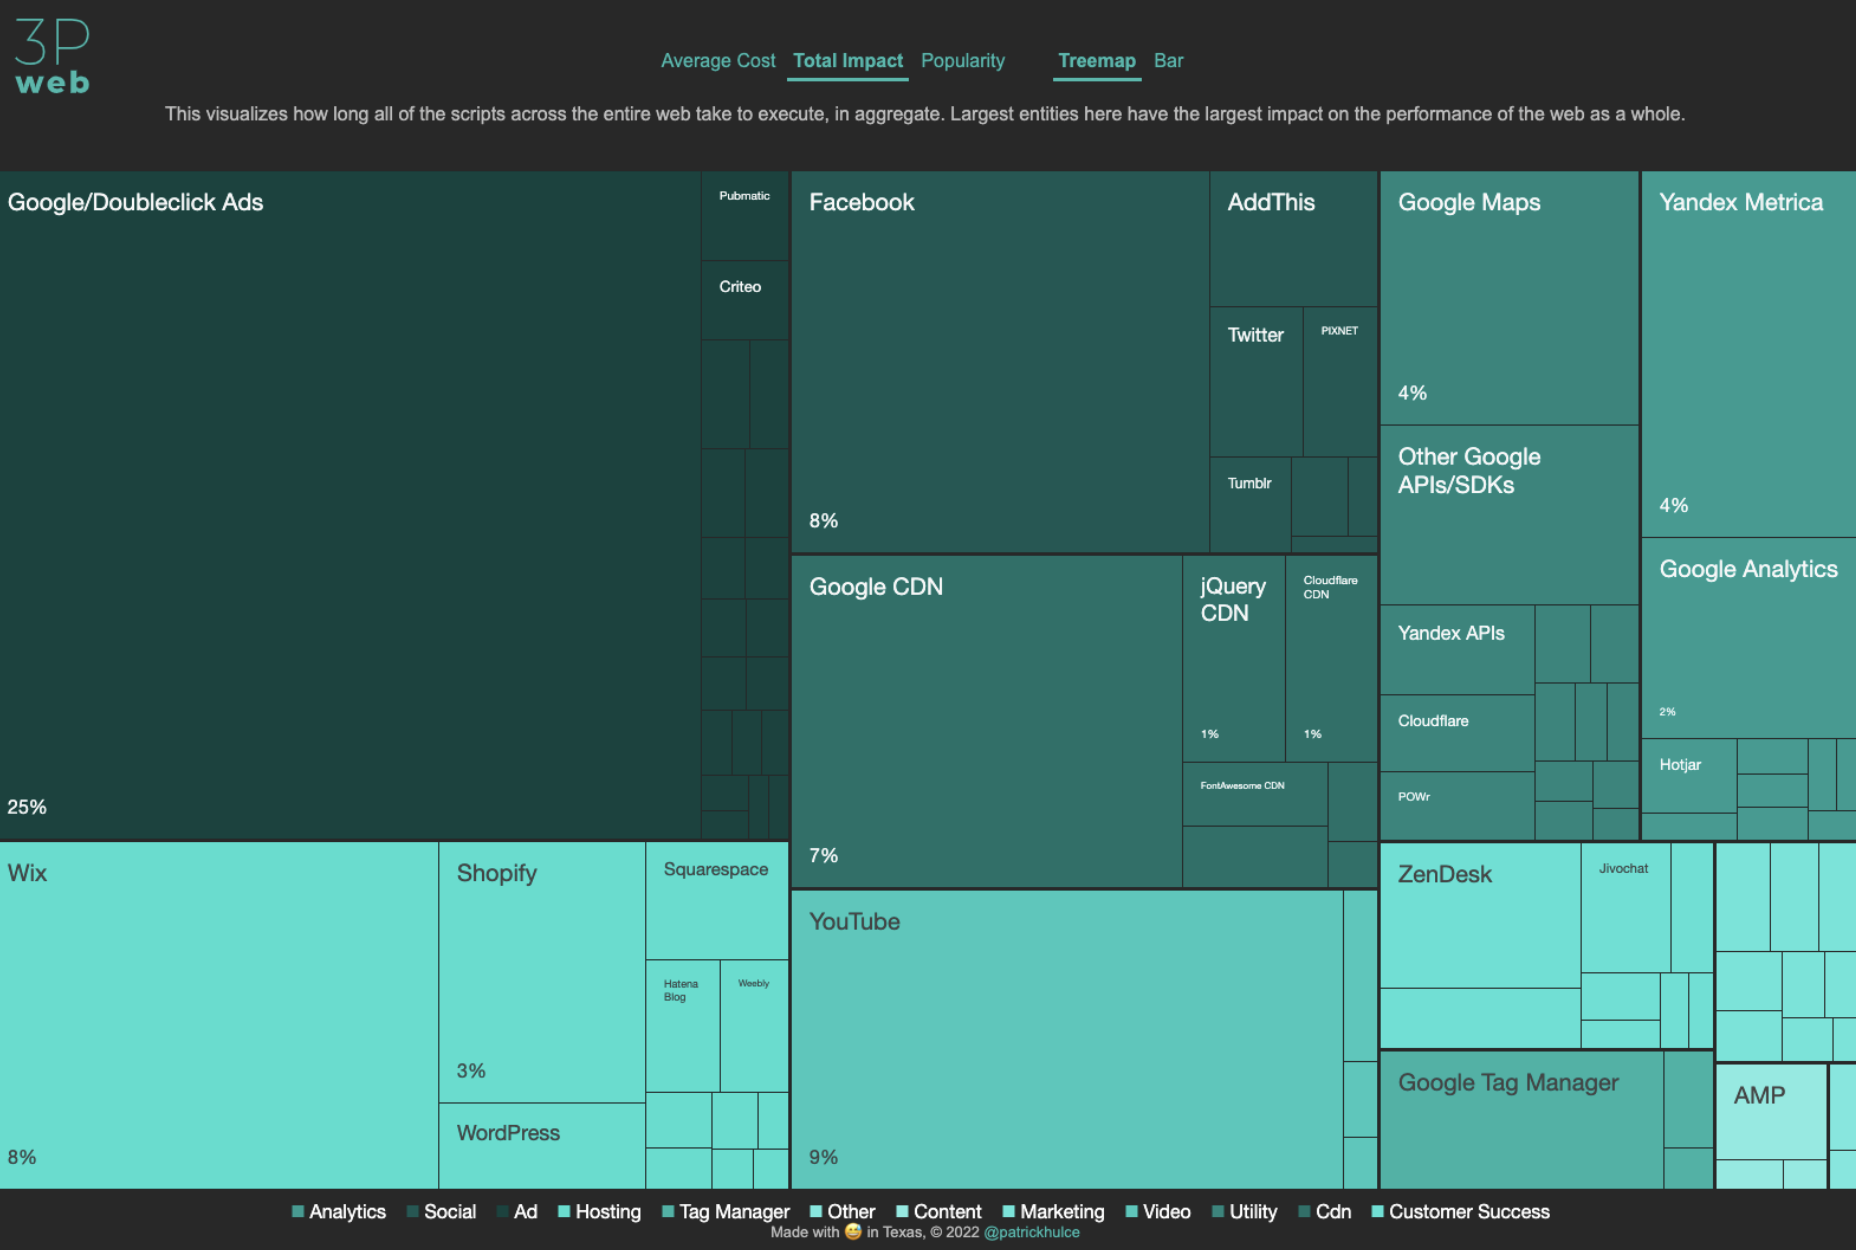Click the Google Analytics treemap block
The width and height of the screenshot is (1856, 1250).
point(1748,638)
